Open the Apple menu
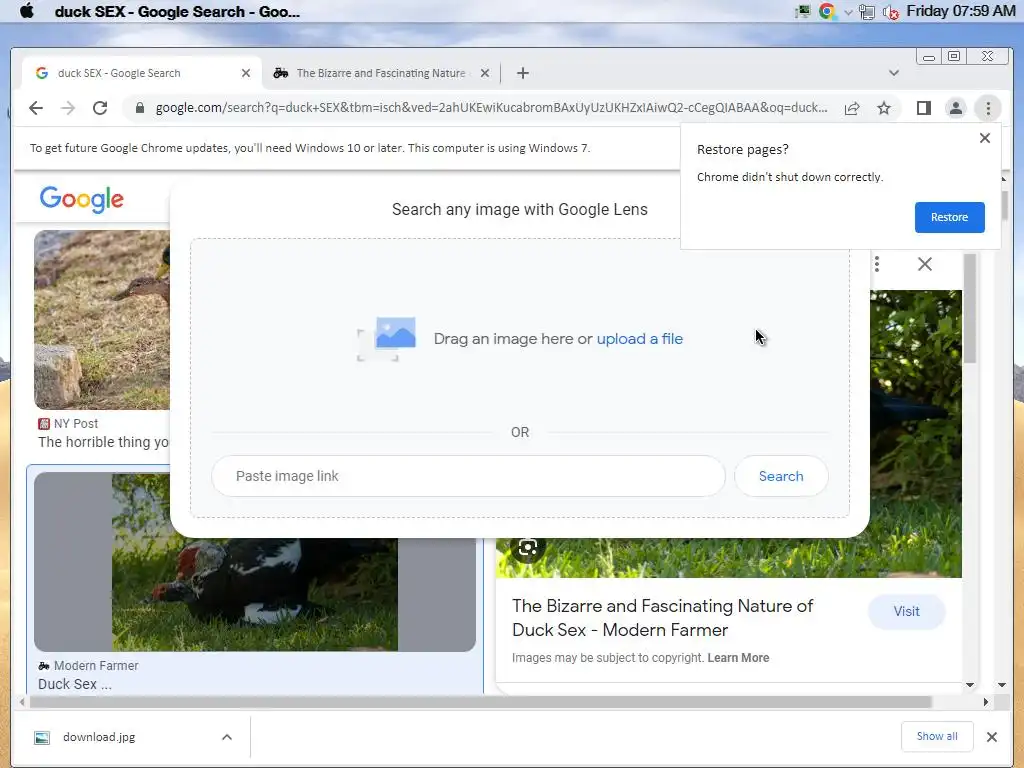 tap(27, 11)
